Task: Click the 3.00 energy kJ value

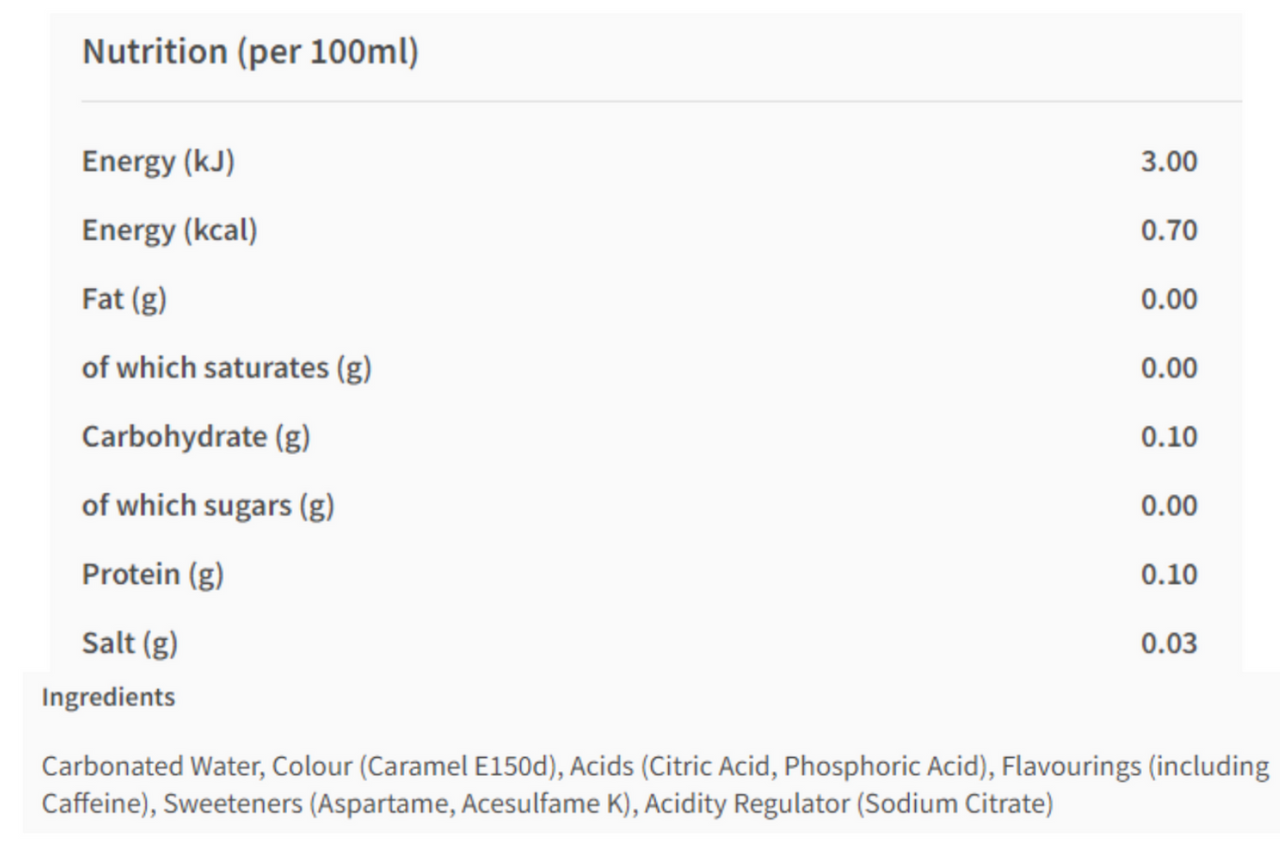Action: [x=1169, y=162]
